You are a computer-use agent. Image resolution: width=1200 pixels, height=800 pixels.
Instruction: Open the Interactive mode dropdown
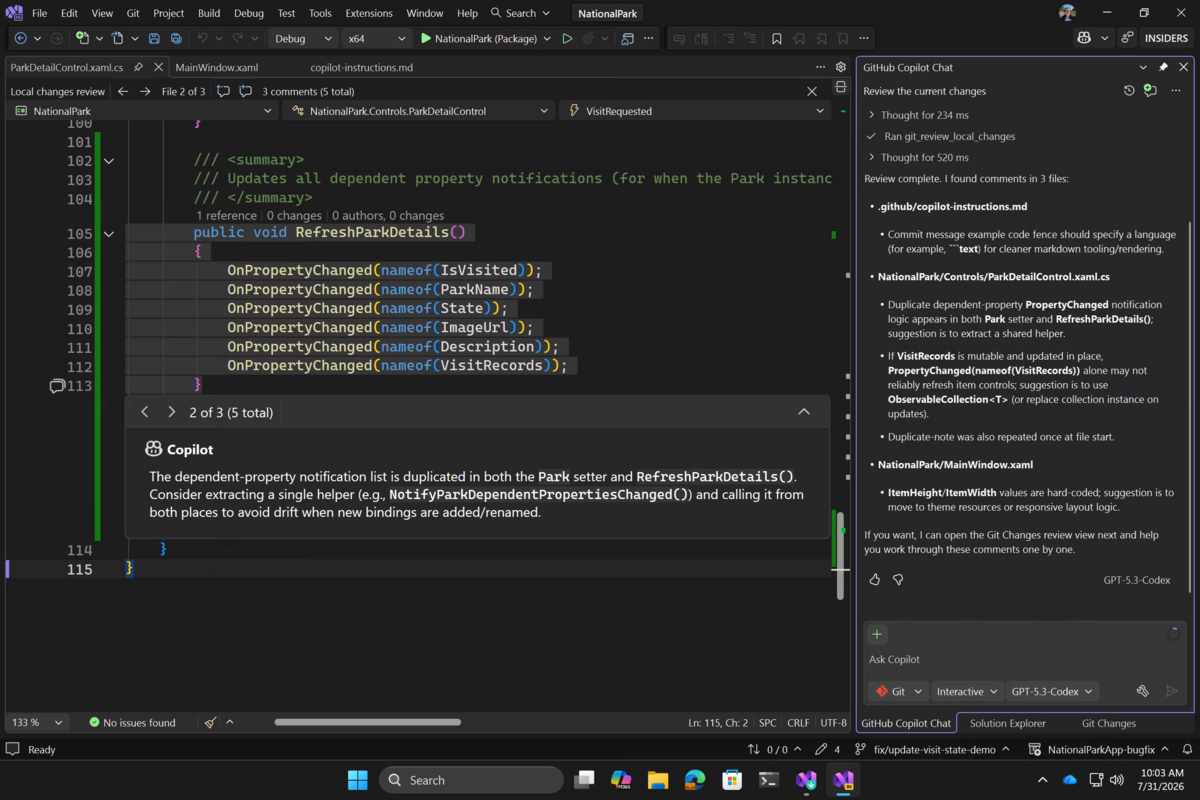pyautogui.click(x=967, y=691)
